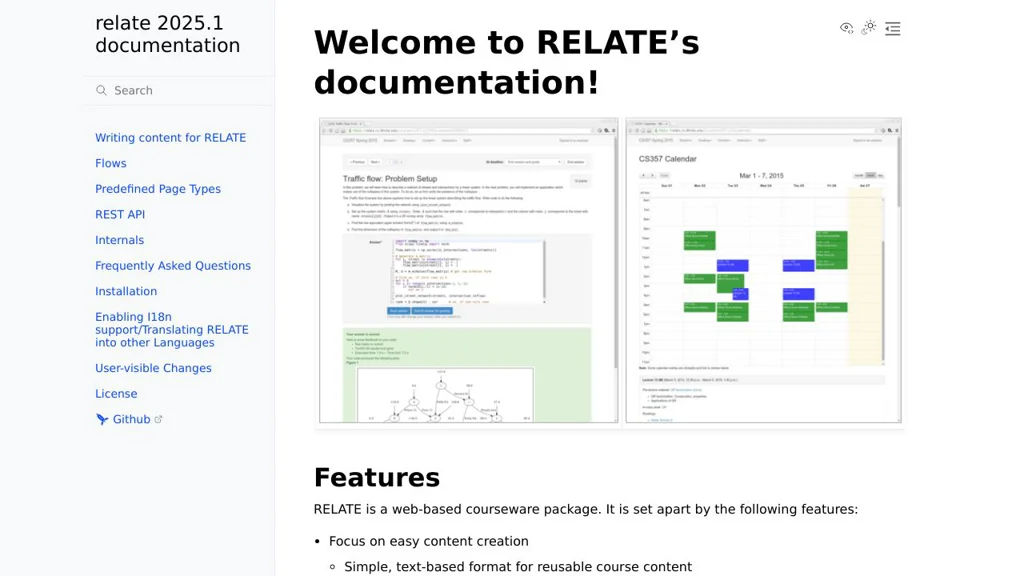Click the CS357 Calendar screenshot
The height and width of the screenshot is (576, 1024).
pyautogui.click(x=763, y=270)
